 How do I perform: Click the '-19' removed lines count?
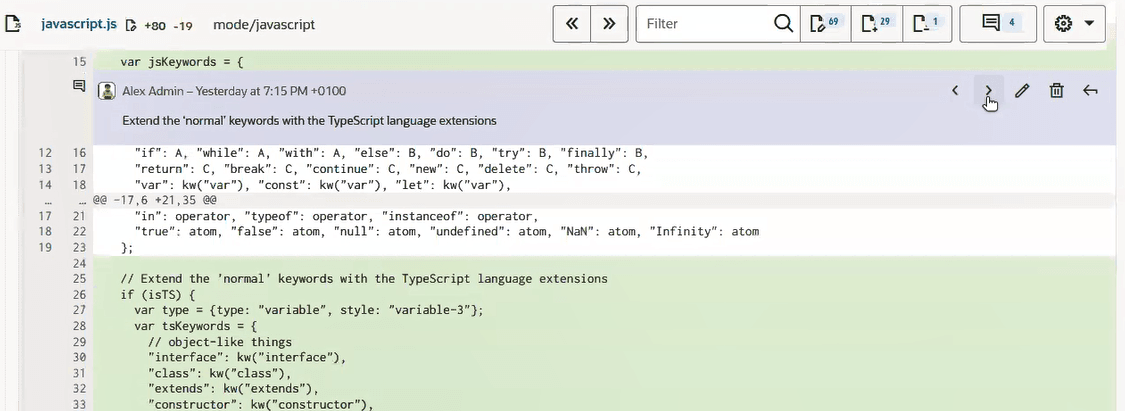coord(182,25)
